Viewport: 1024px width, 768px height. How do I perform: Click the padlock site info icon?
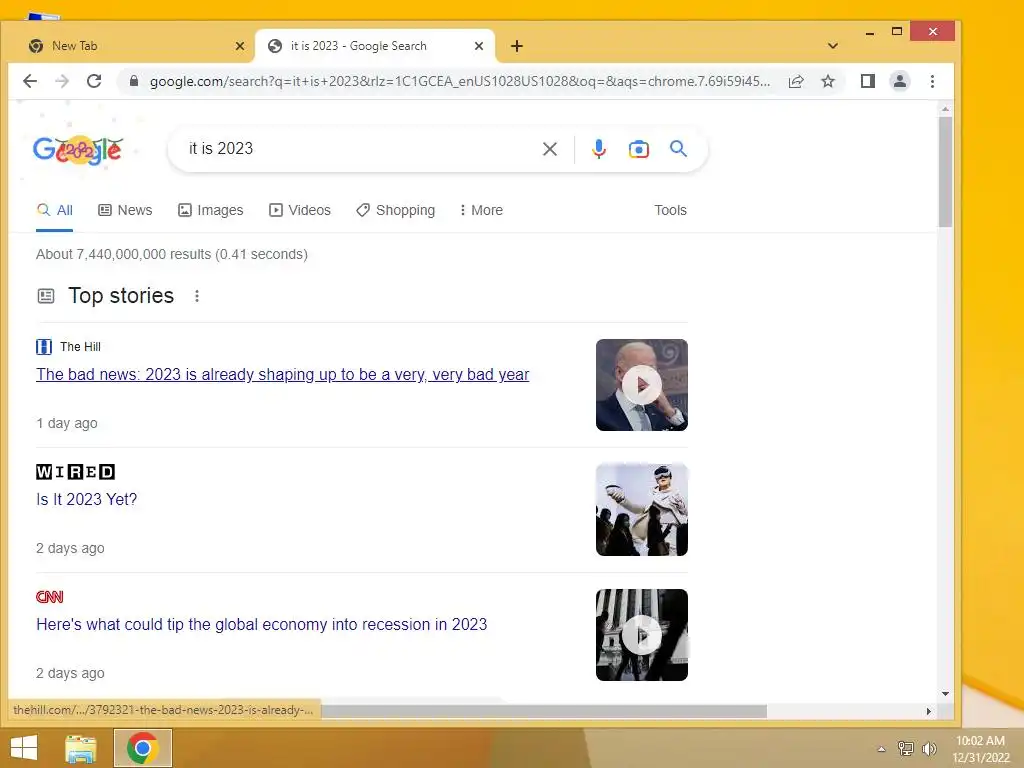click(x=134, y=81)
